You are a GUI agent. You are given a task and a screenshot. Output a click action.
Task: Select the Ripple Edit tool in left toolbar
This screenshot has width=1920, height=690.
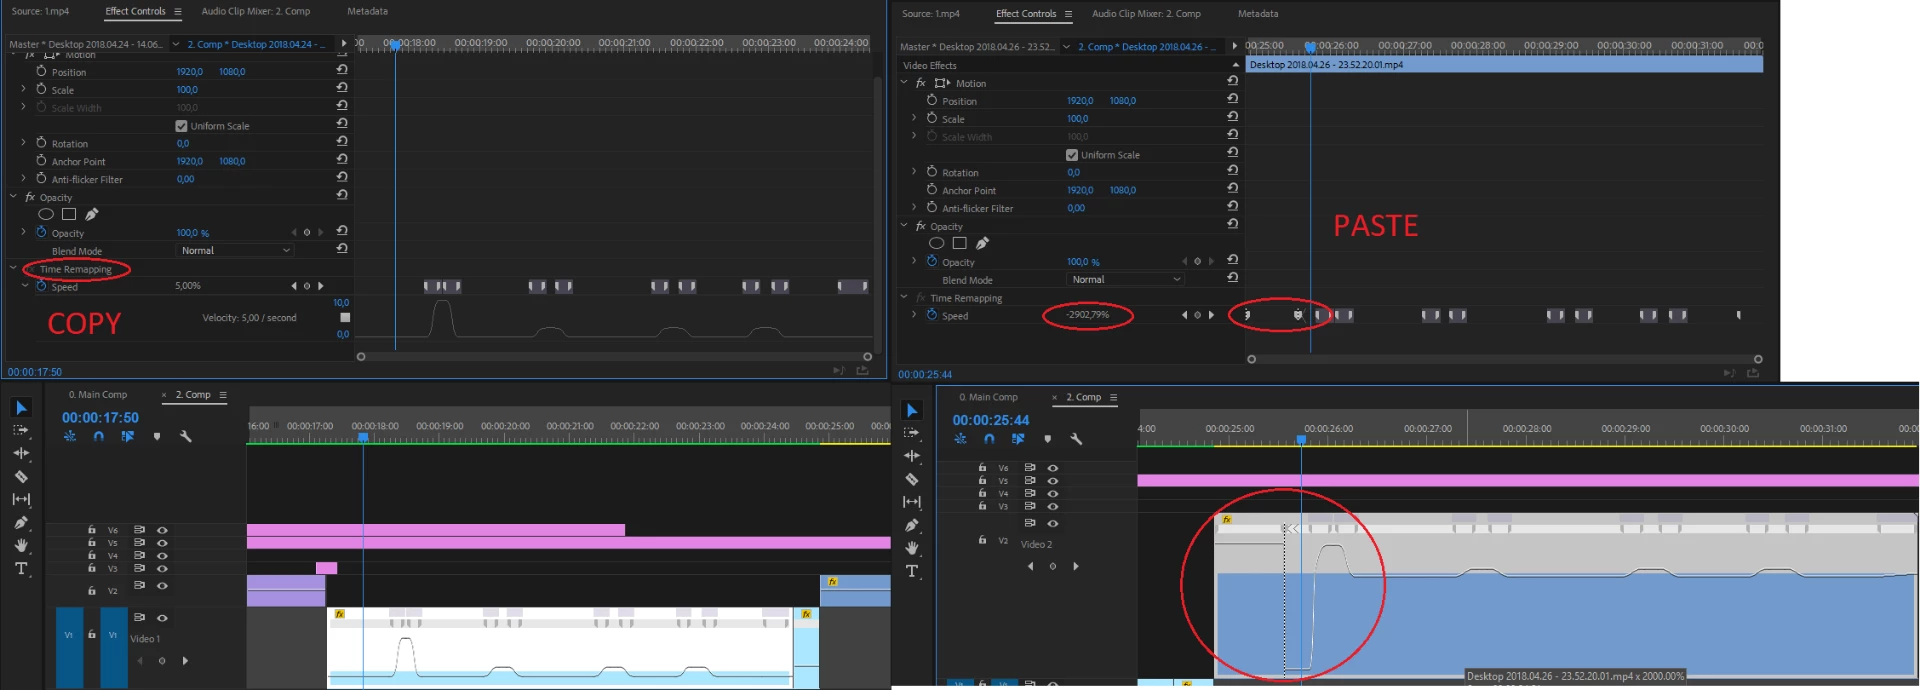coord(21,453)
